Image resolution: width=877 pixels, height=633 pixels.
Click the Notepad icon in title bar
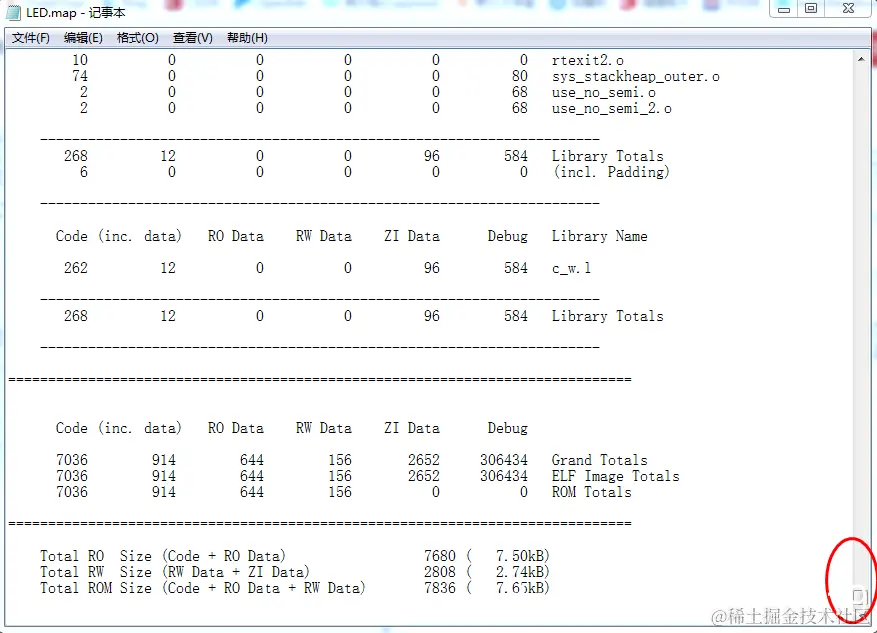[13, 12]
